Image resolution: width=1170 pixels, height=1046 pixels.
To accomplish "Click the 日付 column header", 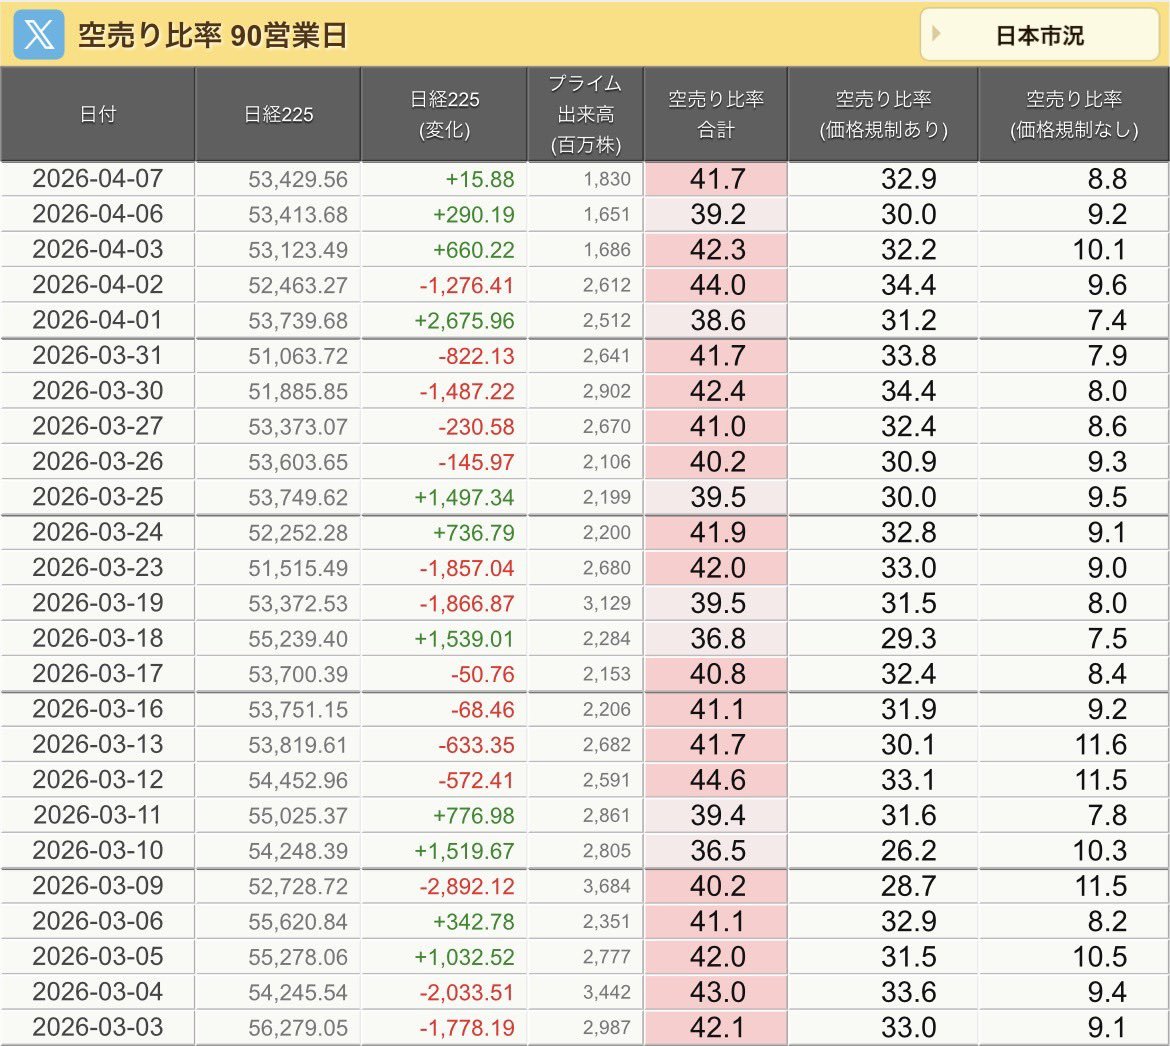I will (98, 114).
